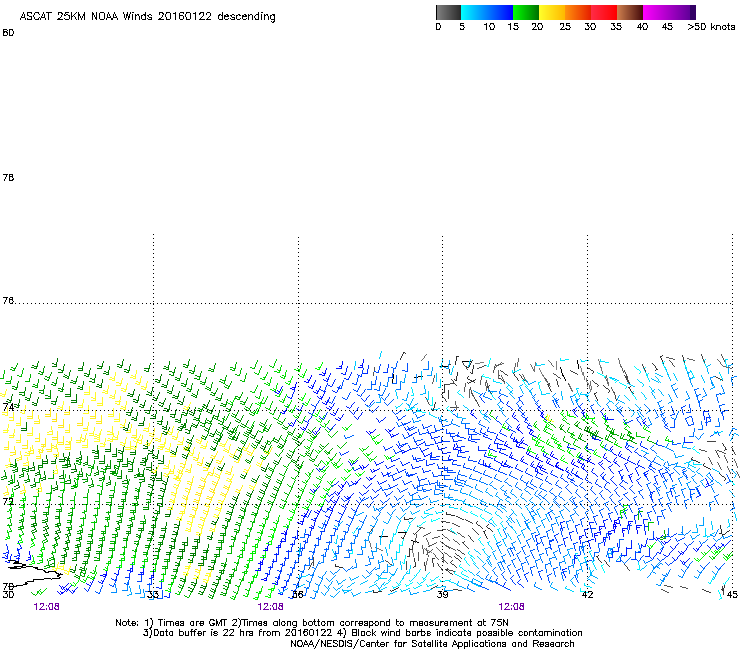This screenshot has height=650, width=740.
Task: Click the cyan-to-blue 5-15 knots legend segment
Action: click(487, 12)
